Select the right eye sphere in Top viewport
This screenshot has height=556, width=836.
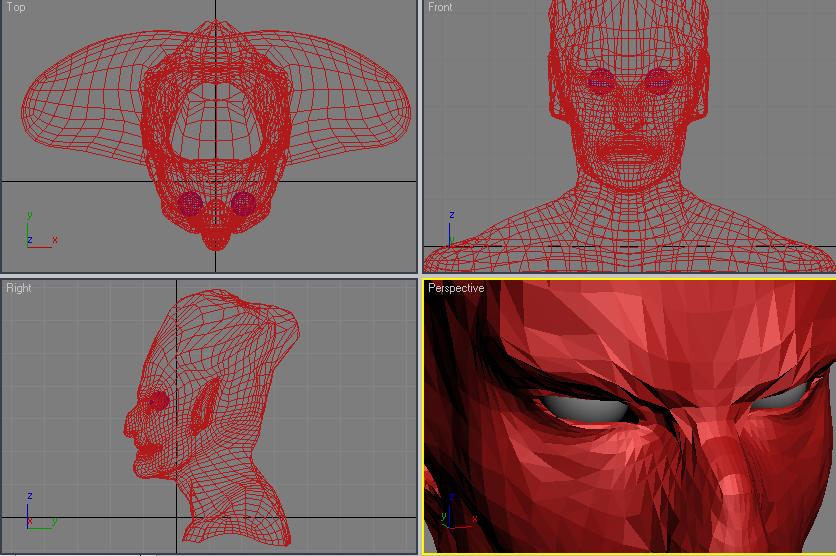[x=244, y=204]
